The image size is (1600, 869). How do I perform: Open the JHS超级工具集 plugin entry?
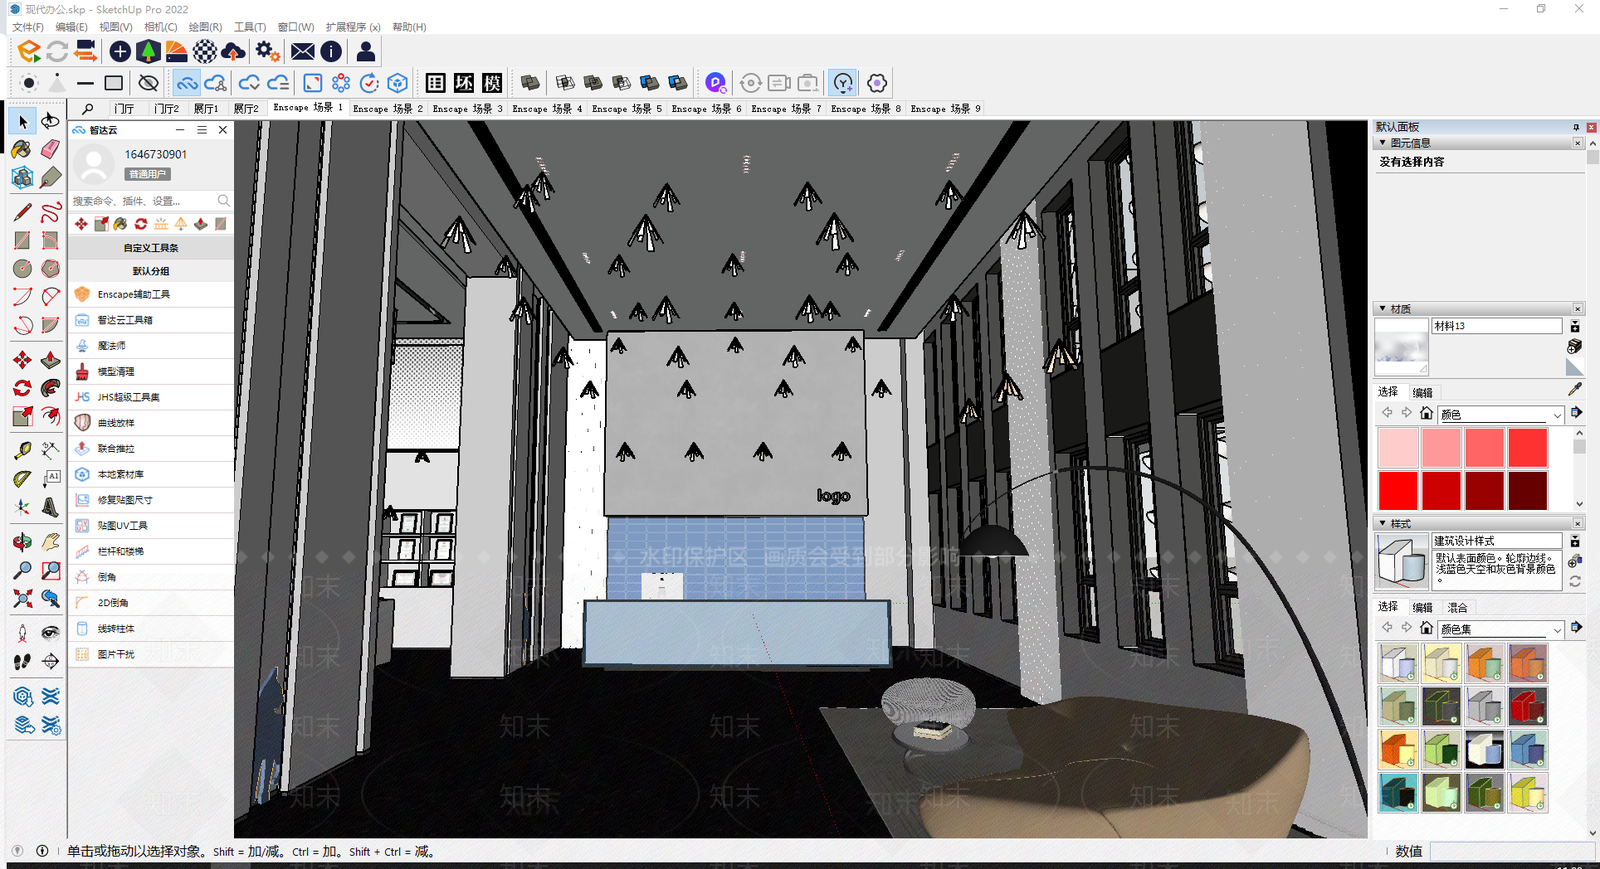click(x=151, y=398)
